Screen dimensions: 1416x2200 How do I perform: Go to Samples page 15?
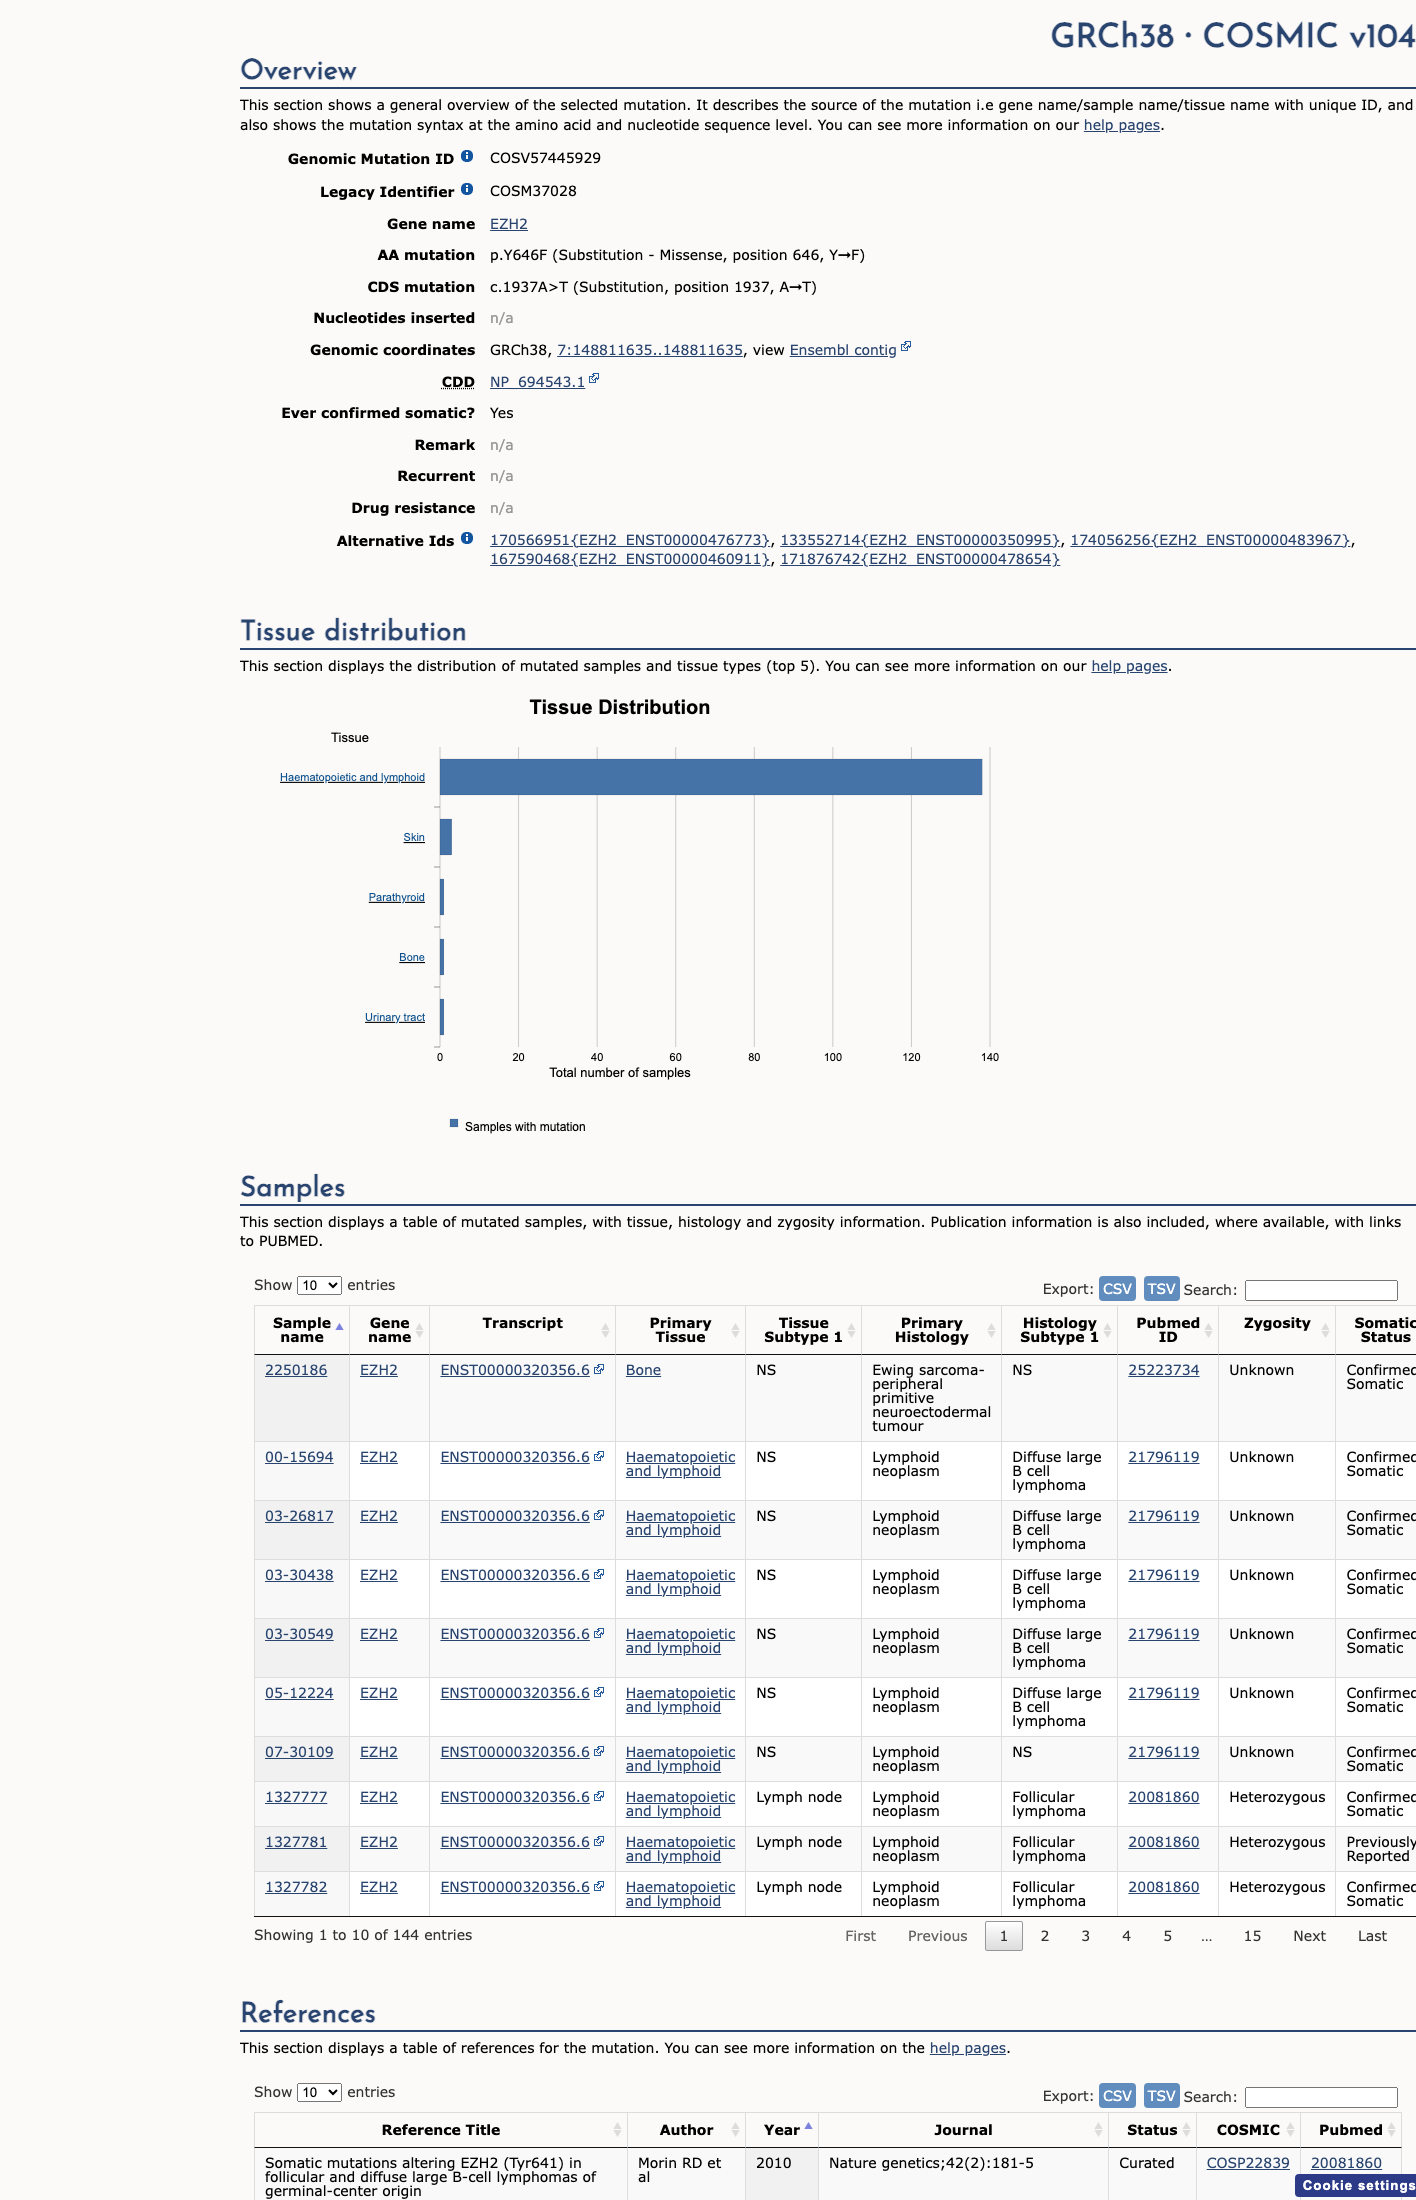coord(1252,1936)
